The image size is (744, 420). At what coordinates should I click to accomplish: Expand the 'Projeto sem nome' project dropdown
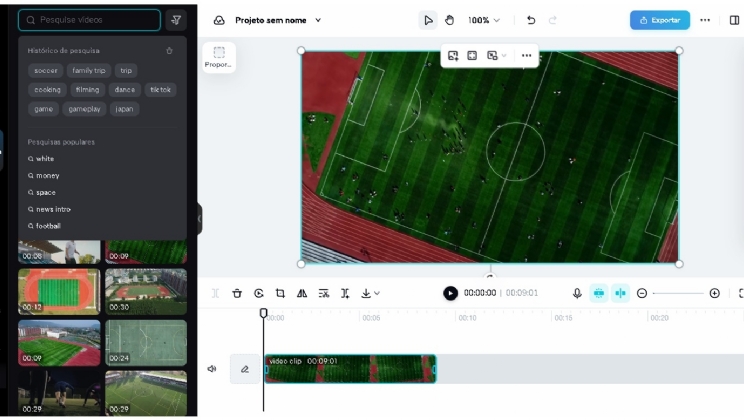(x=318, y=20)
